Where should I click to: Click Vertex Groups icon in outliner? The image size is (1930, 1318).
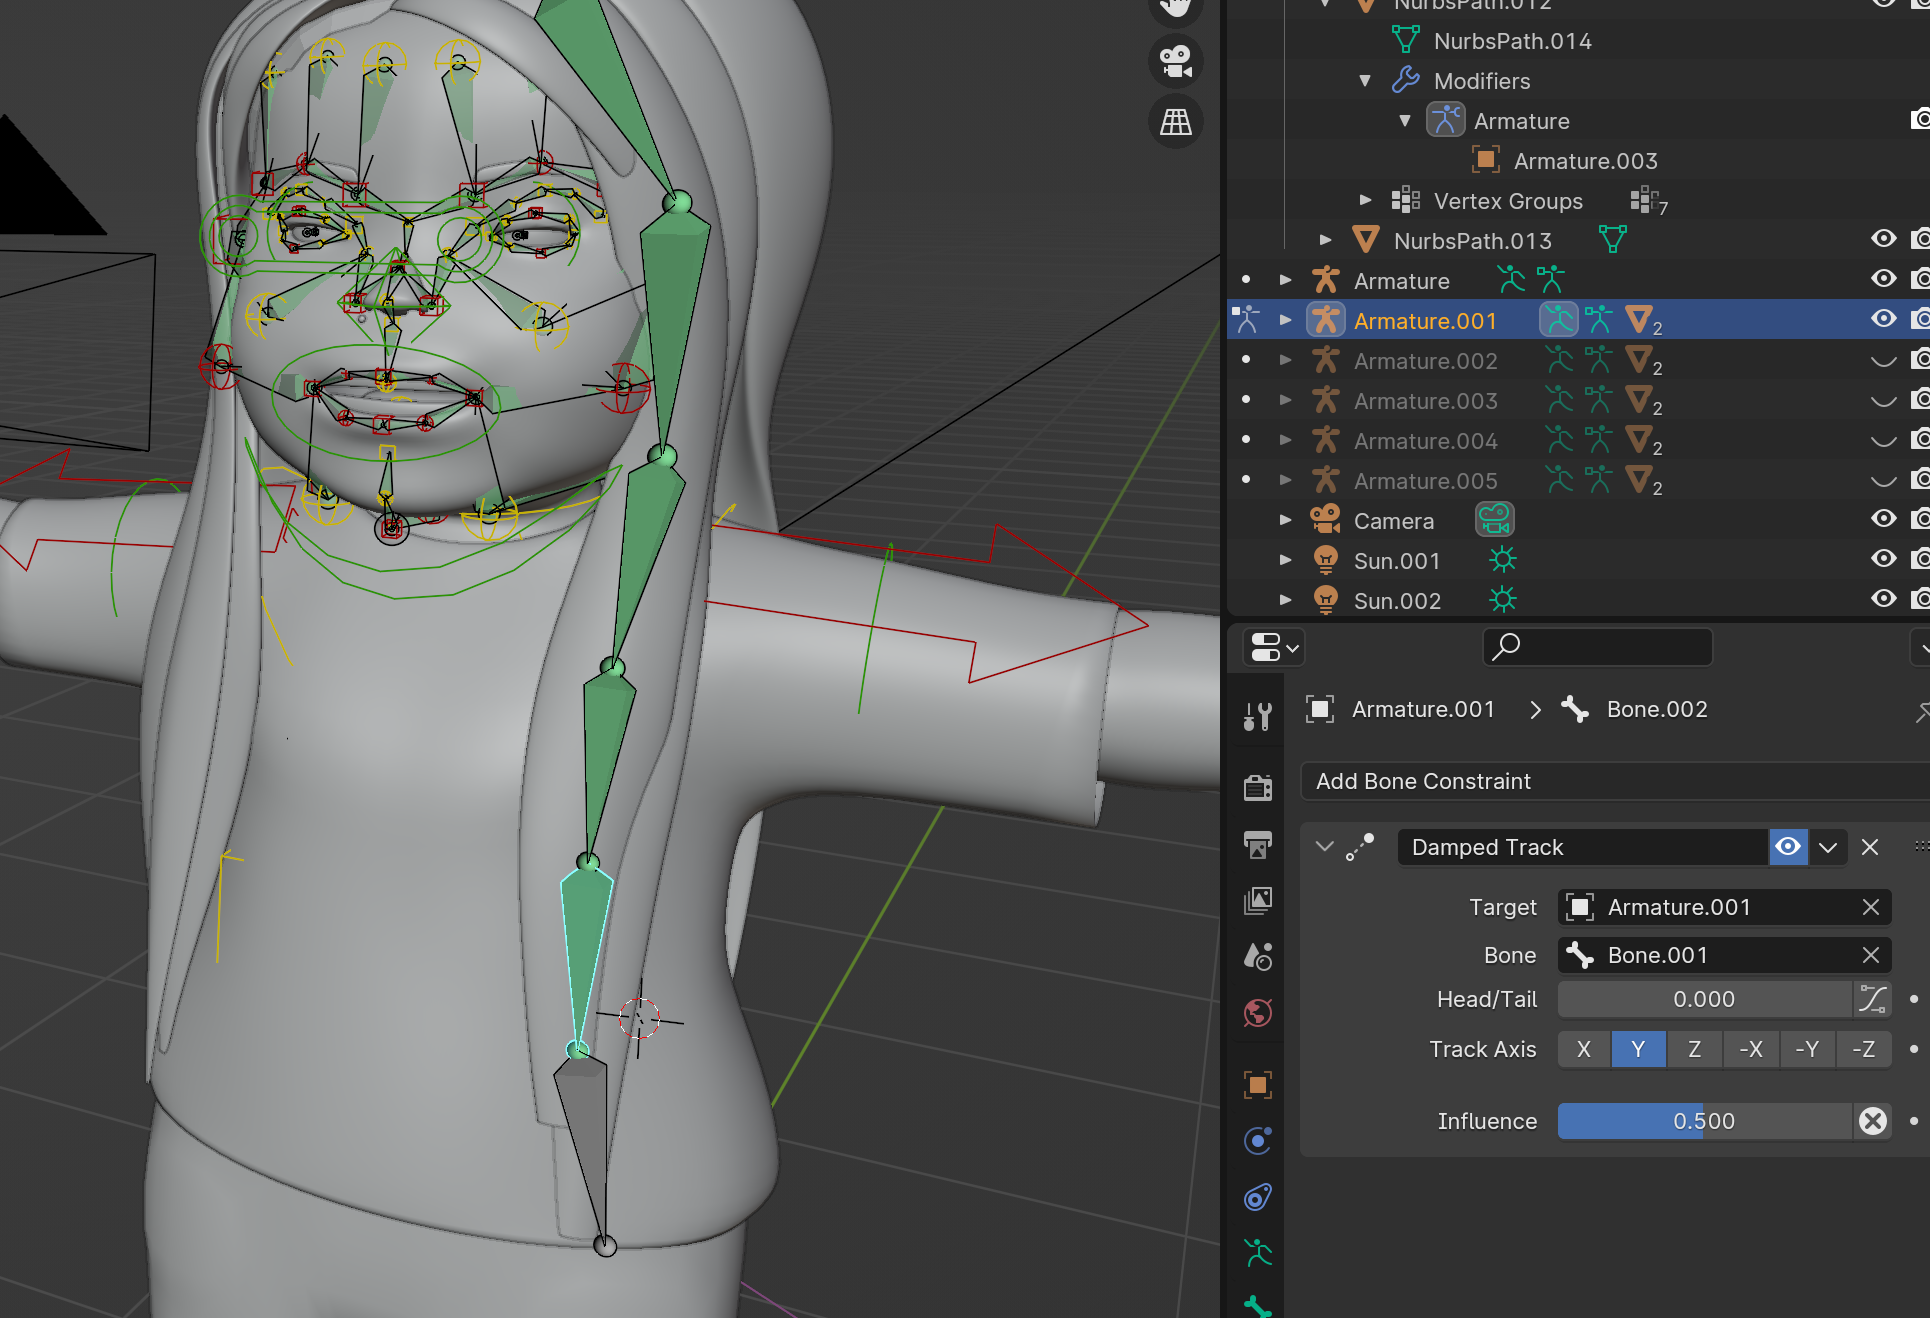(x=1405, y=200)
